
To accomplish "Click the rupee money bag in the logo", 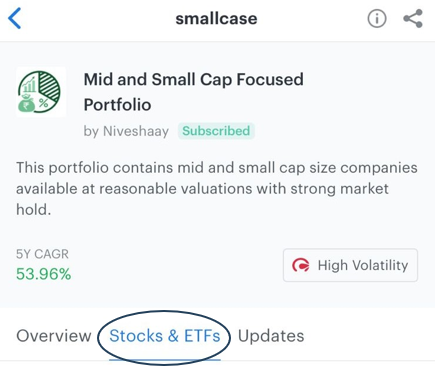I will (27, 104).
